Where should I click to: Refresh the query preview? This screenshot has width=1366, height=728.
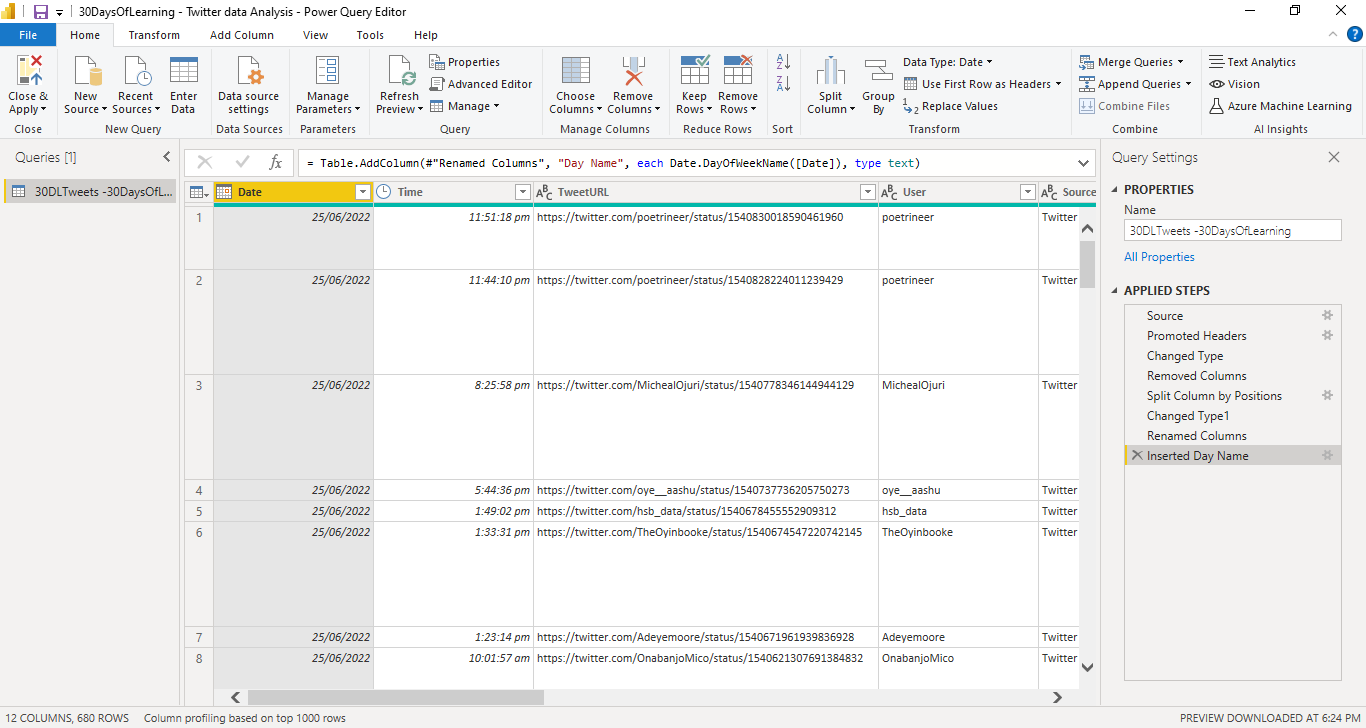click(398, 84)
